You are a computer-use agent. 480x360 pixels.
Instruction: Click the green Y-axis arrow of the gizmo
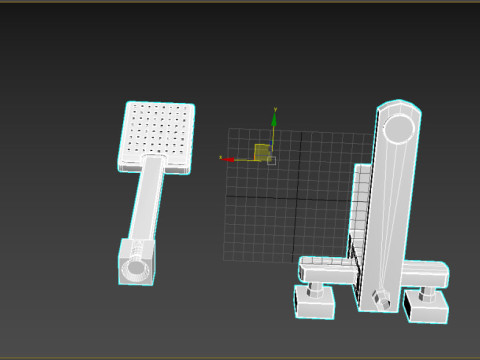pos(274,119)
